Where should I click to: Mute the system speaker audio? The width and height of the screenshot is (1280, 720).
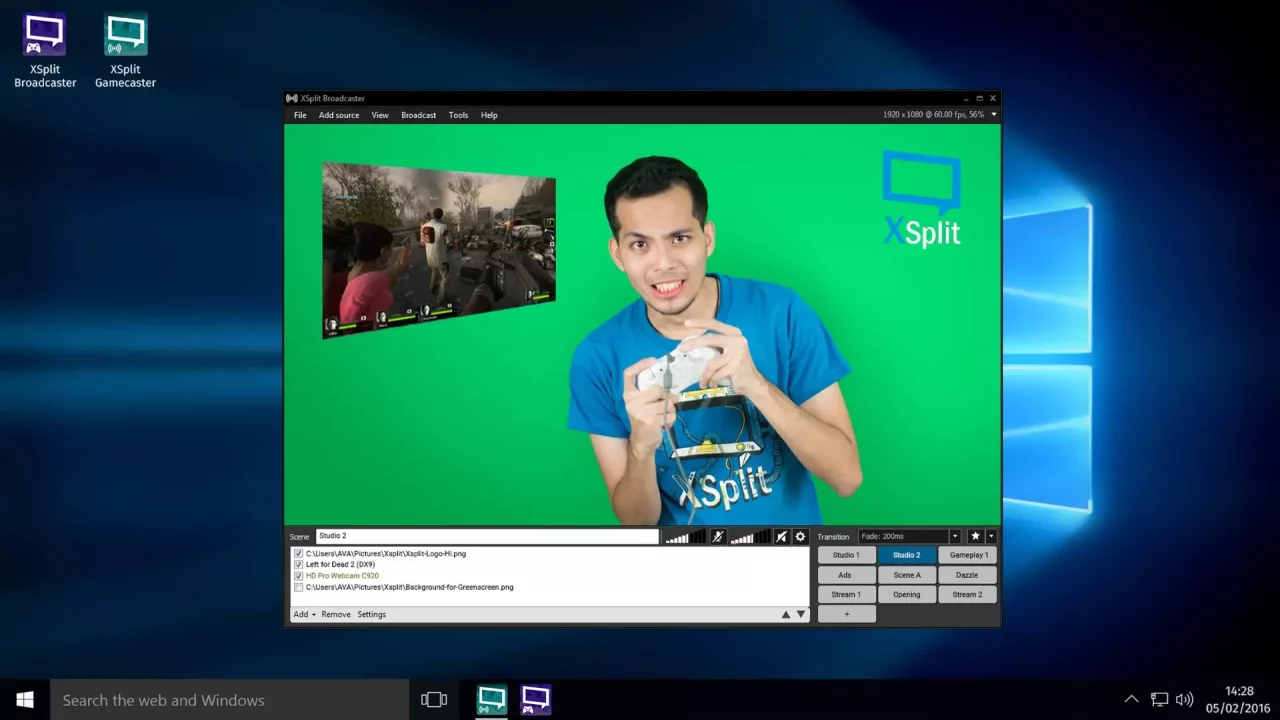coord(782,536)
